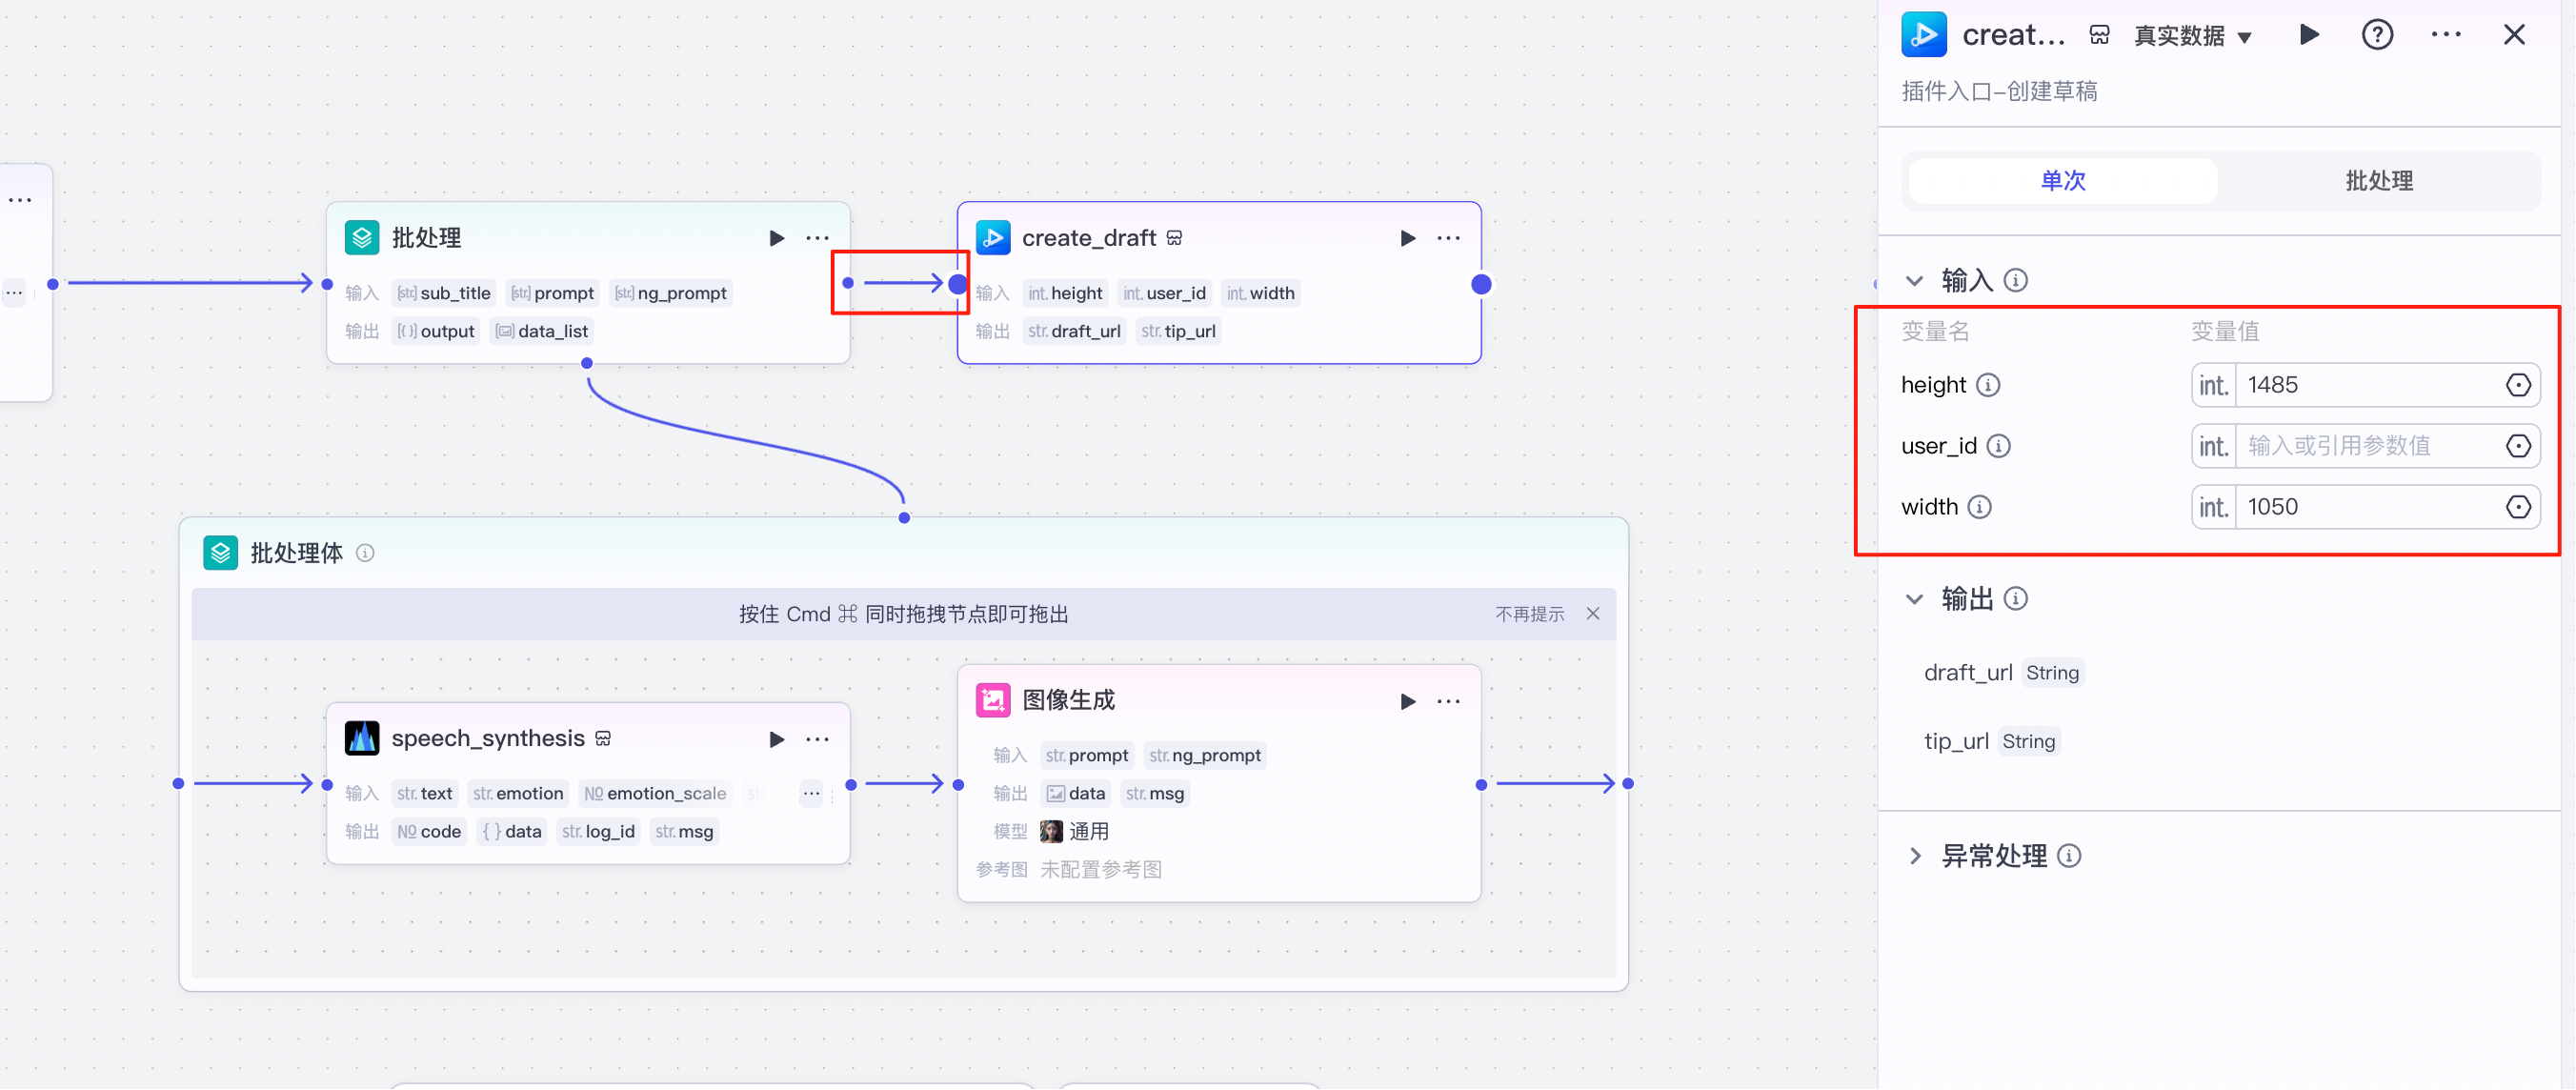Select the 单次 tab
Image resolution: width=2576 pixels, height=1090 pixels.
pyautogui.click(x=2062, y=180)
